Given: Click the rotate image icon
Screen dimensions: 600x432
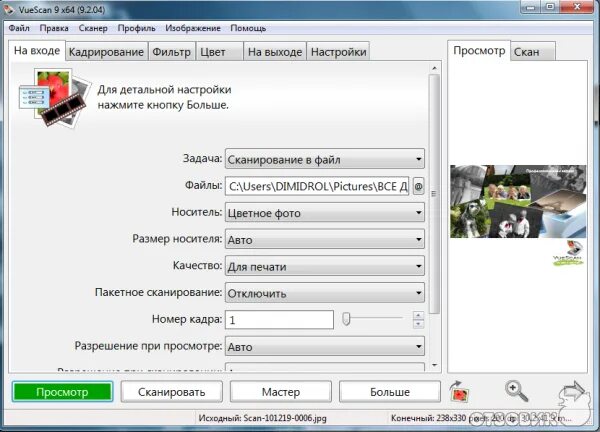Looking at the screenshot, I should [460, 391].
